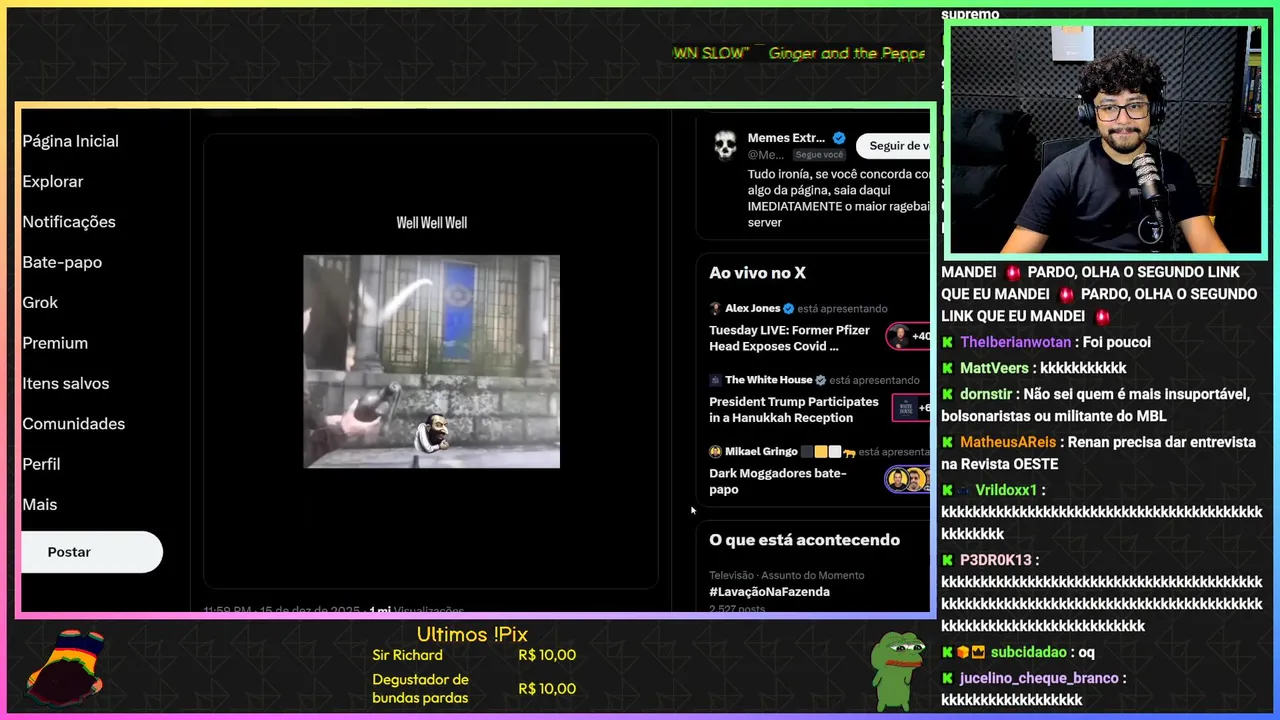Click Alex Jones verified badge
This screenshot has height=720, width=1280.
tap(788, 308)
